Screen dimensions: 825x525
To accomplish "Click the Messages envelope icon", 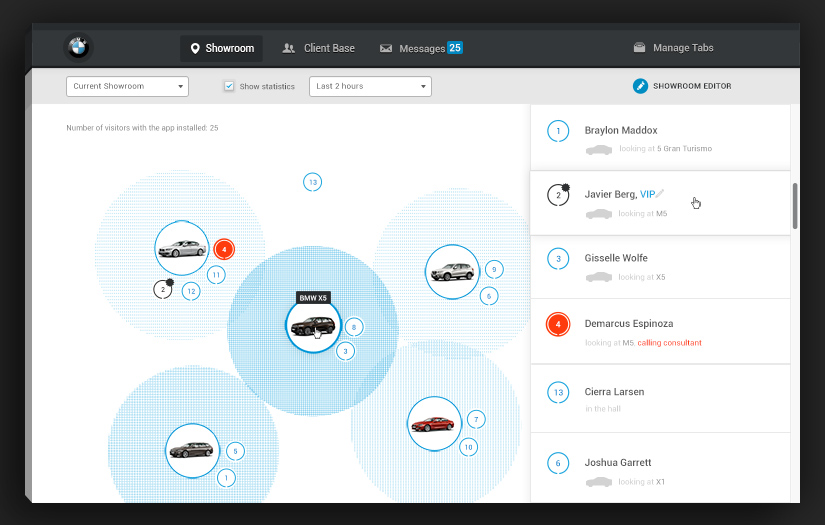I will [386, 48].
